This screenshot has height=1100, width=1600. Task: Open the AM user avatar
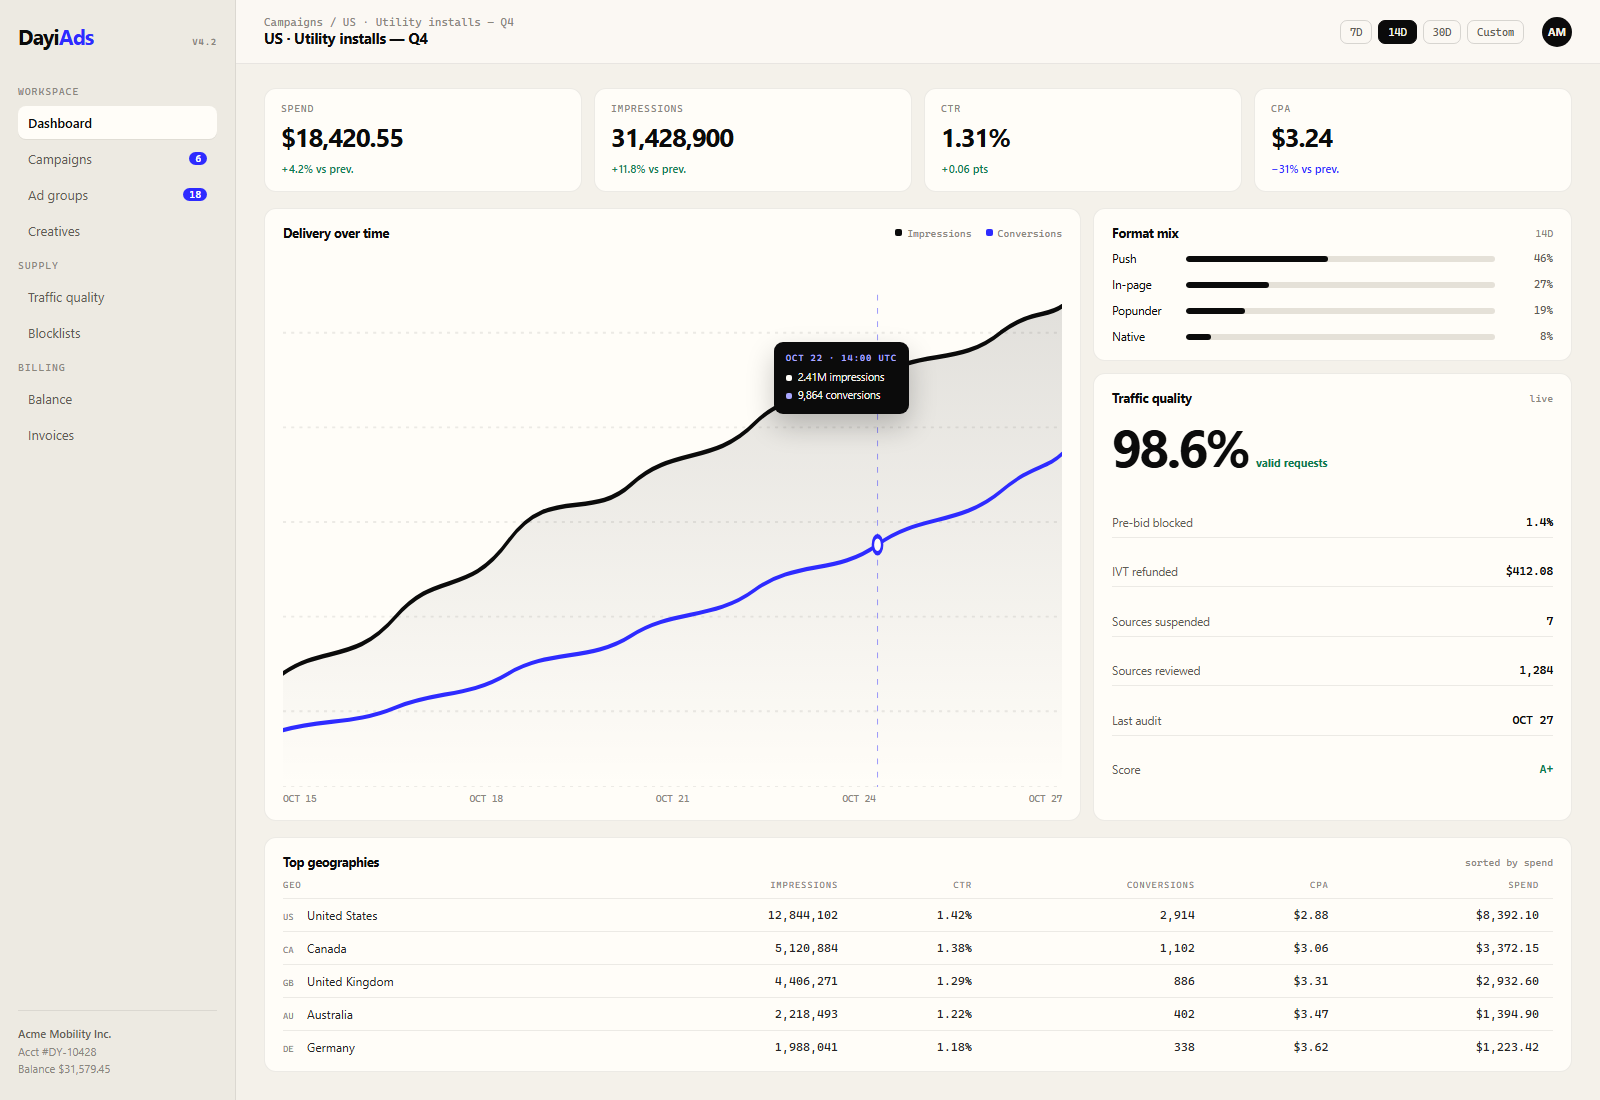(1556, 32)
